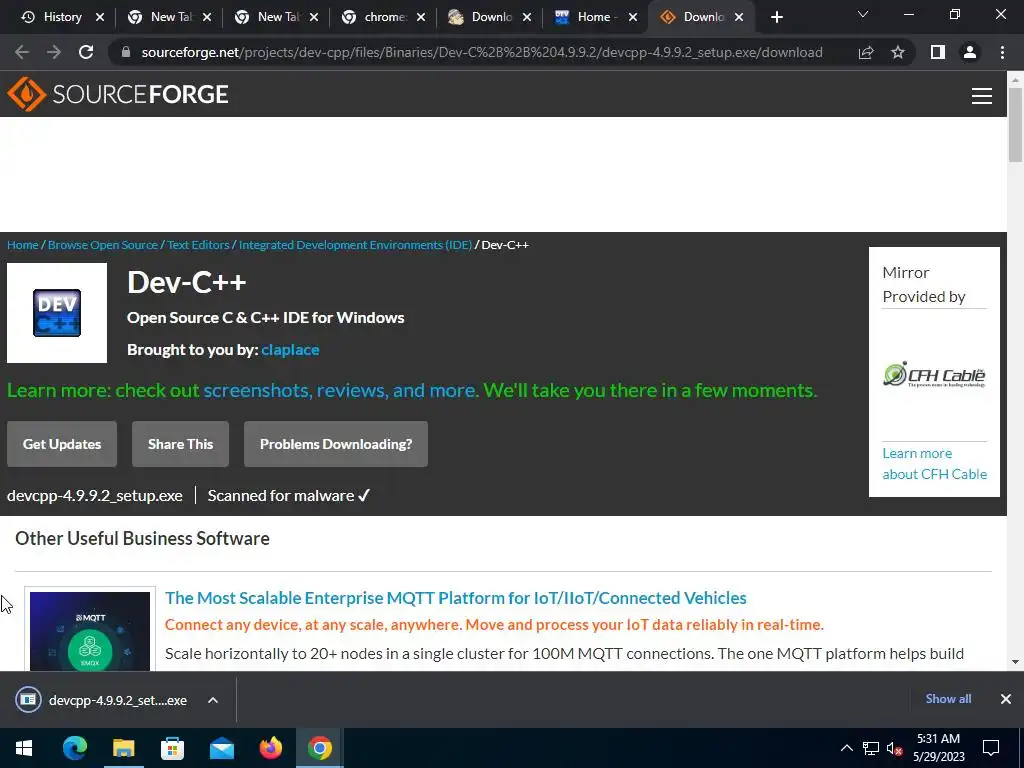Open Integrated Development Environments breadcrumb
1024x768 pixels.
point(355,245)
